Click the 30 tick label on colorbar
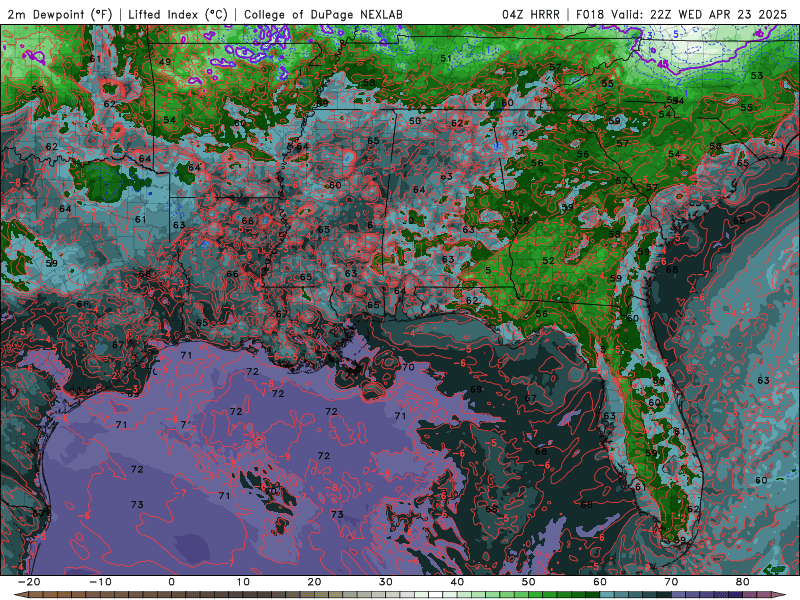The image size is (800, 600). click(x=386, y=582)
